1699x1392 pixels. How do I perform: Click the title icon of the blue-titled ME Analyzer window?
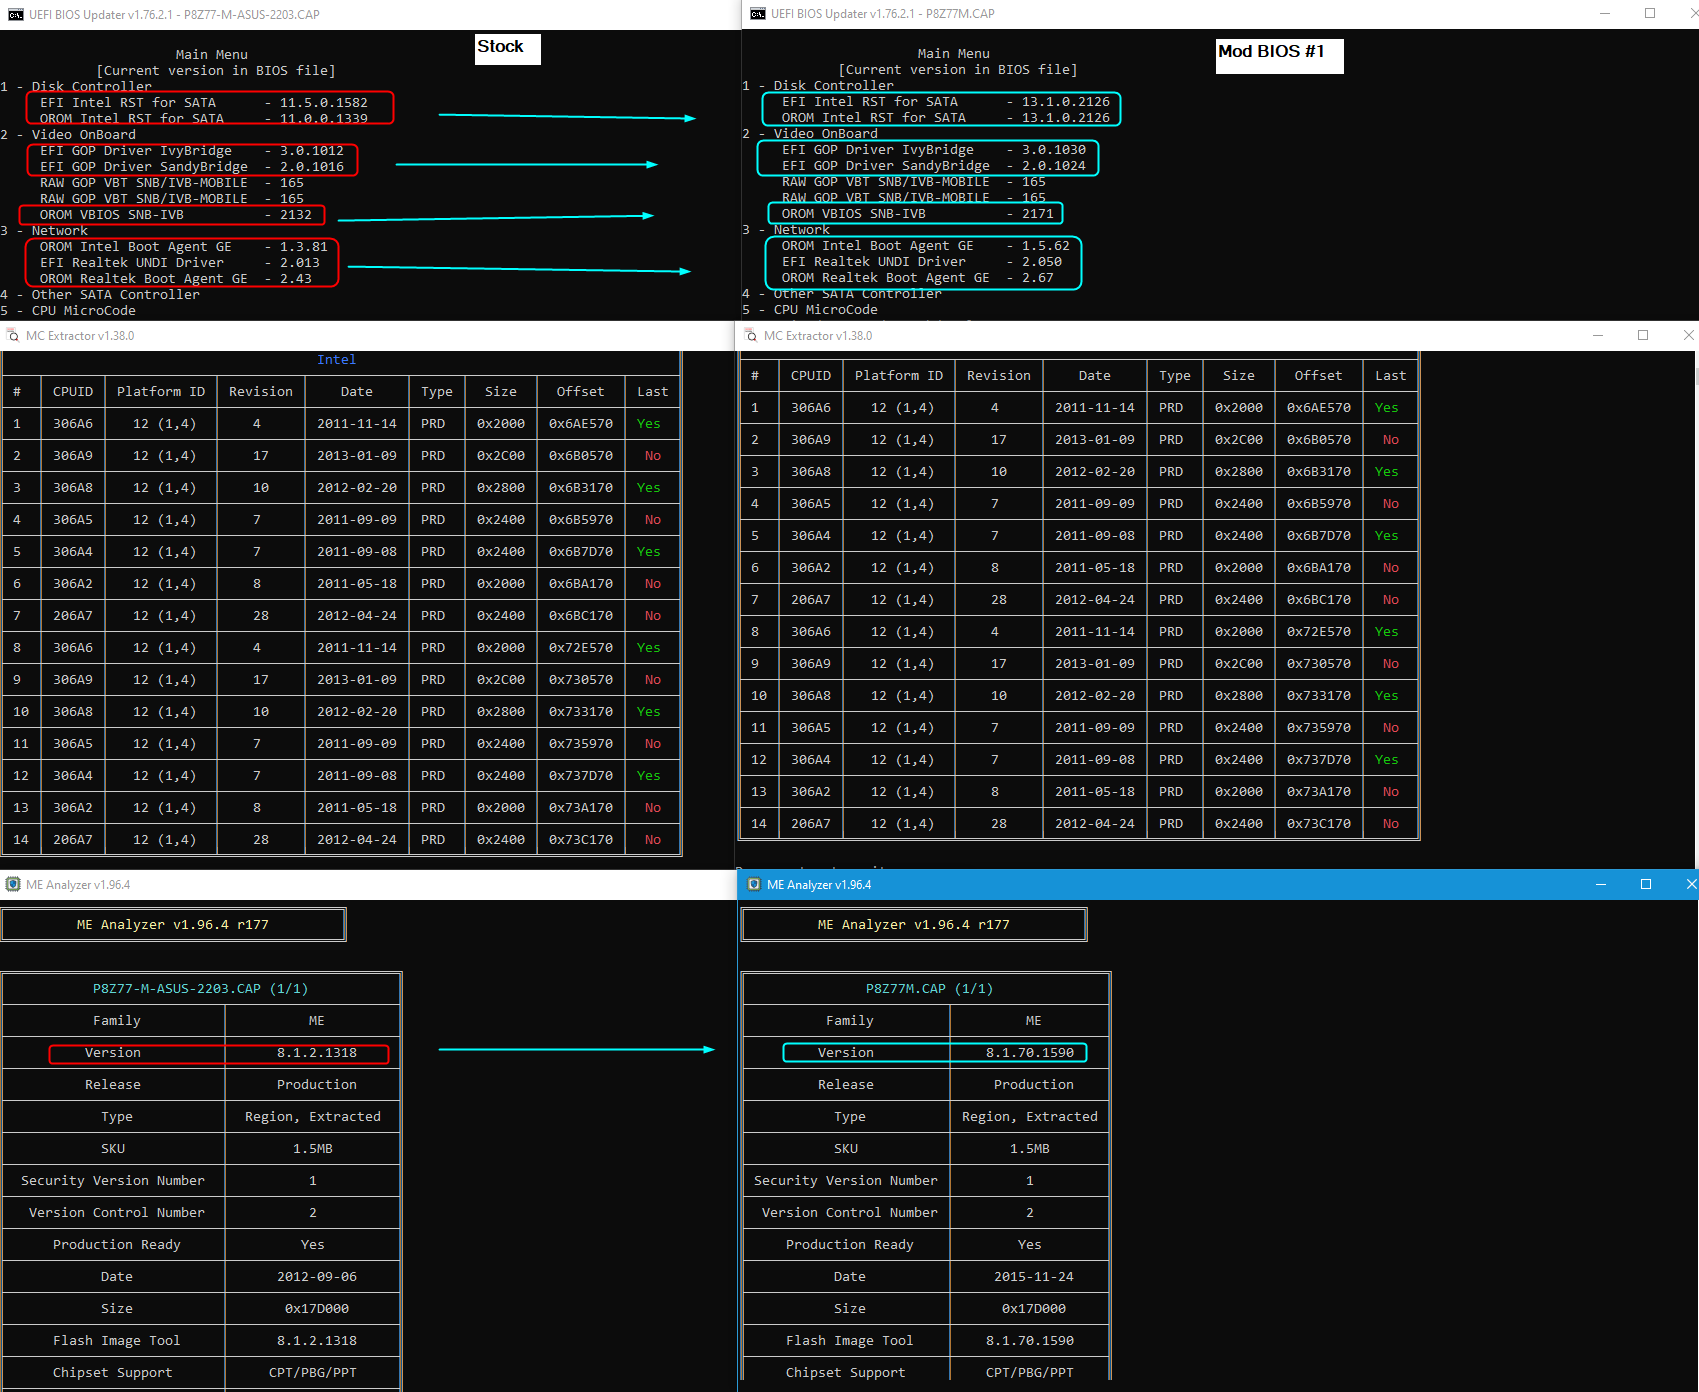click(754, 884)
